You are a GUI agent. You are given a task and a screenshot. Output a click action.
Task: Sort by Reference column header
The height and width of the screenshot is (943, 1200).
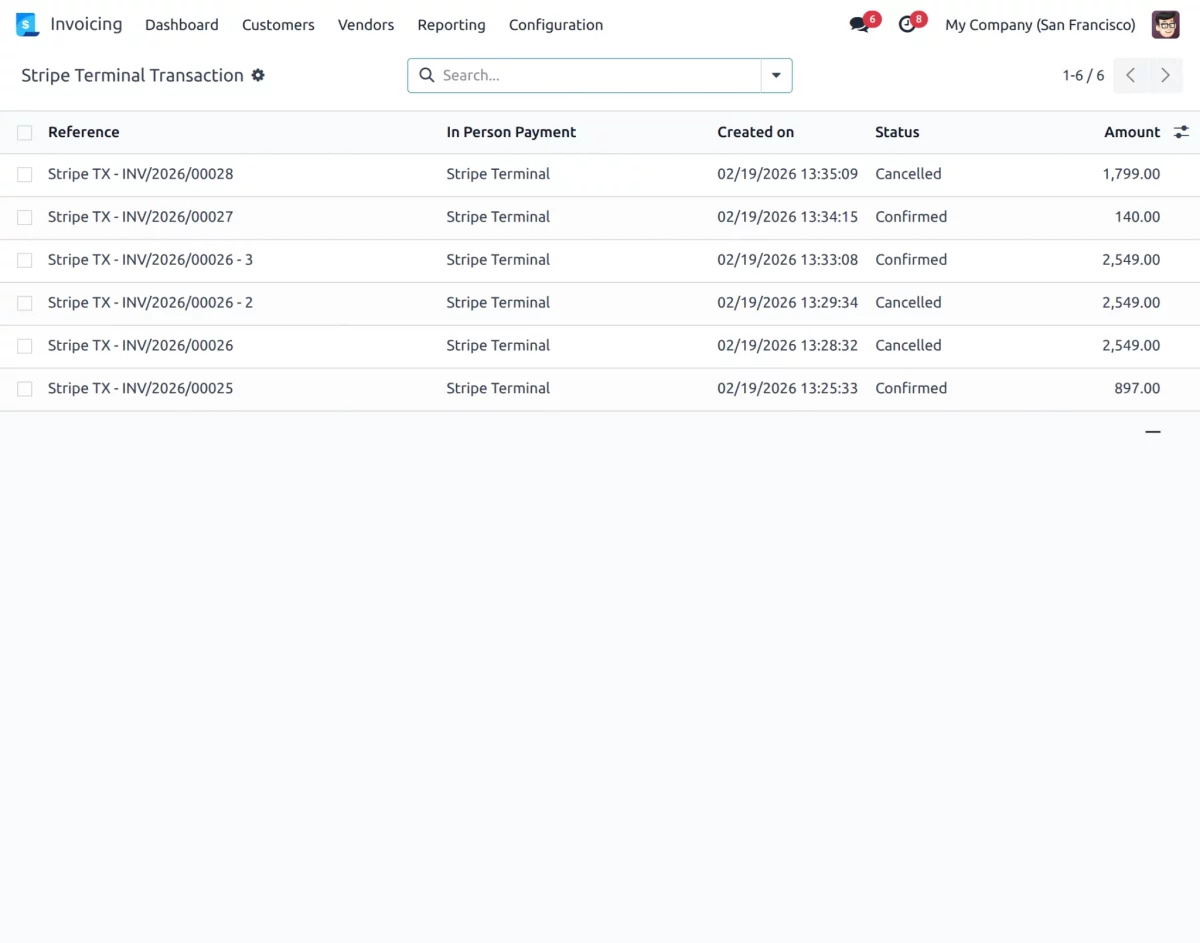coord(84,132)
